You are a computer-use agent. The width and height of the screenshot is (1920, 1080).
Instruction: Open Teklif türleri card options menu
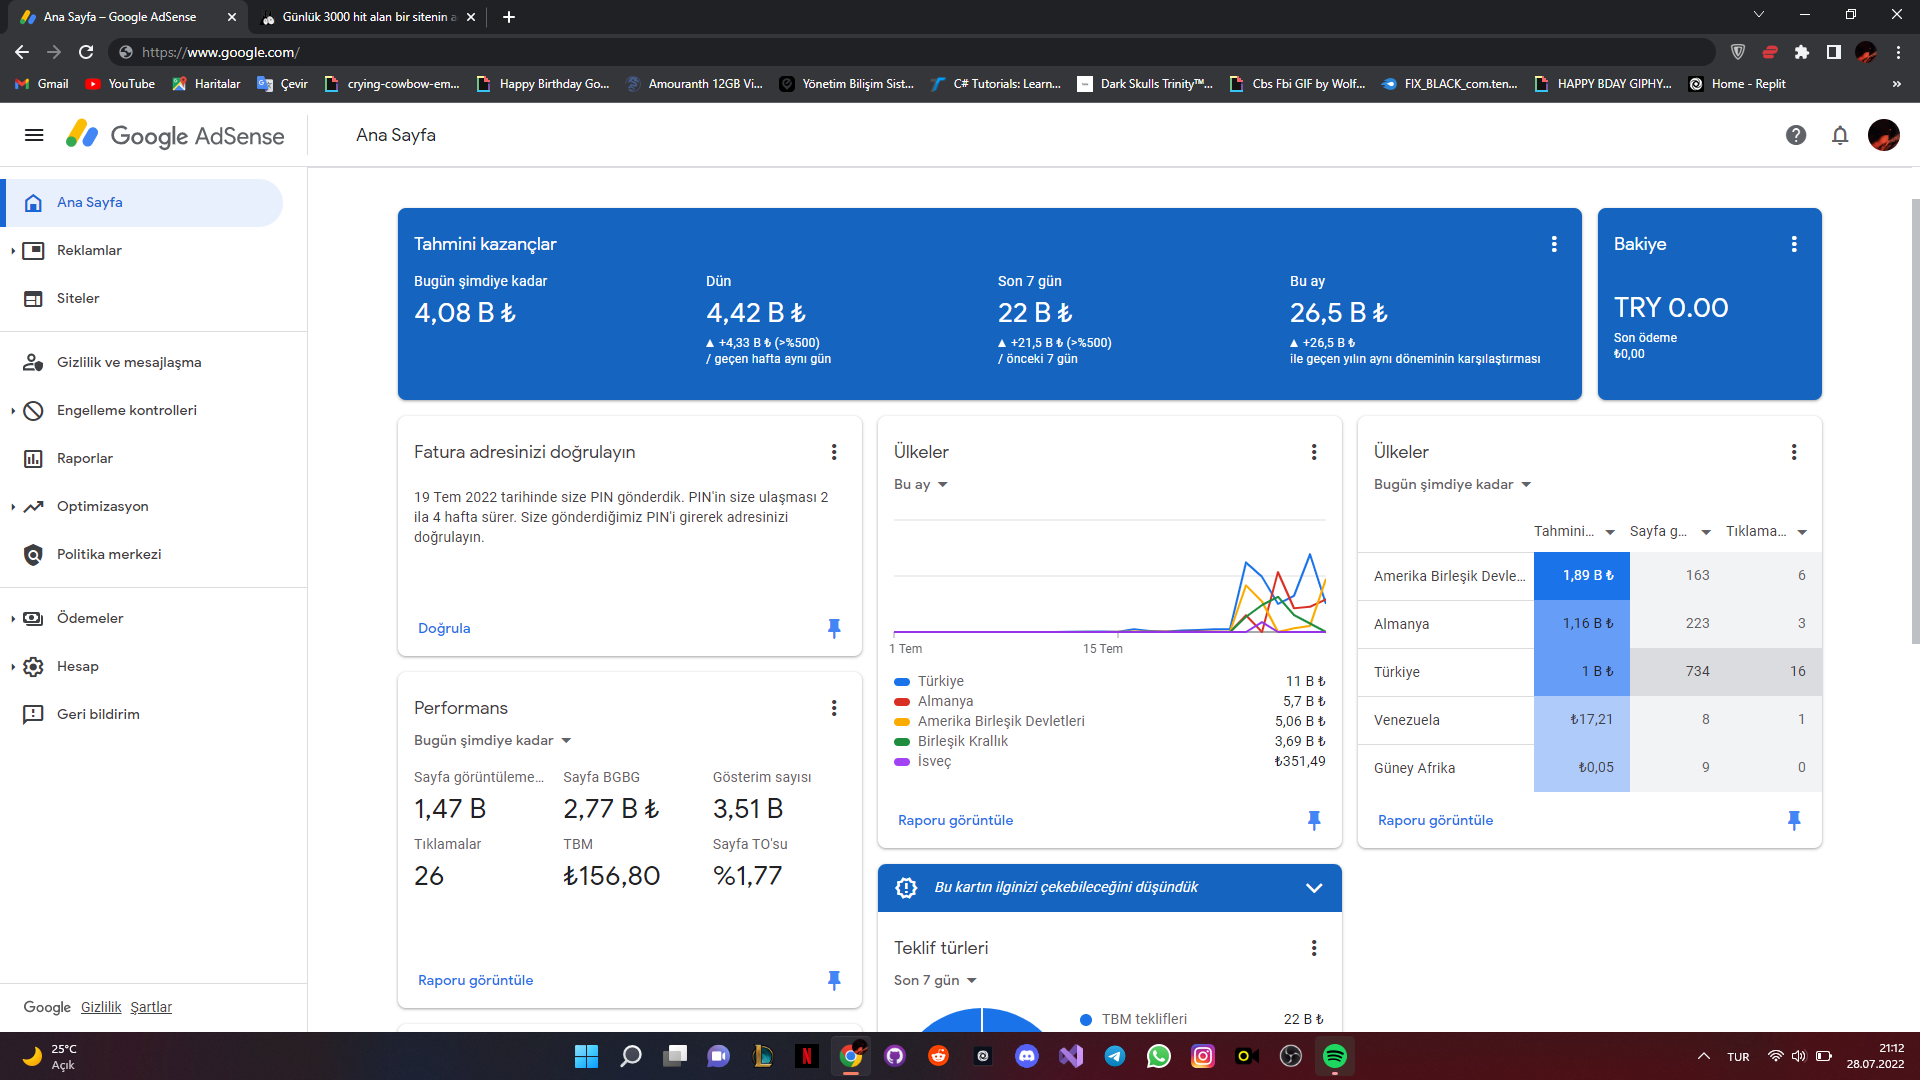tap(1314, 948)
